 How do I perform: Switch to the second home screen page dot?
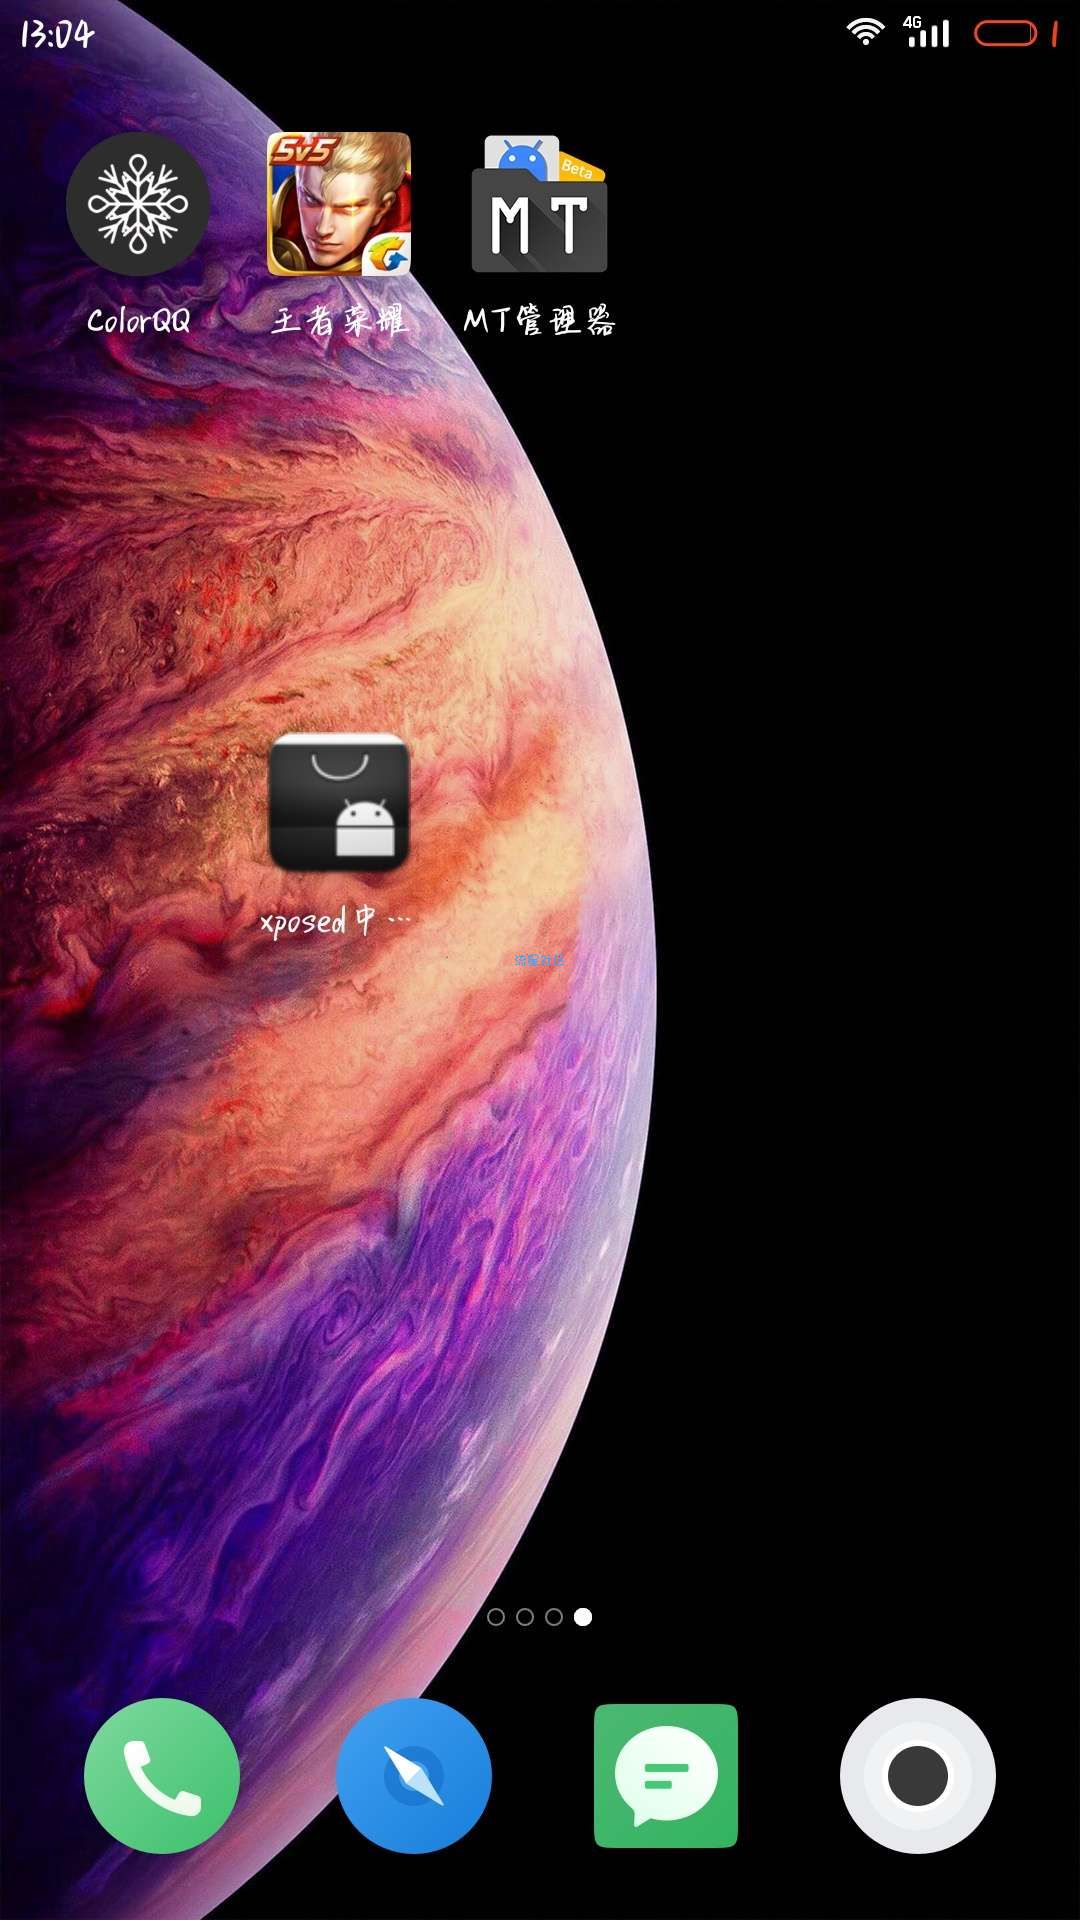(x=525, y=1617)
